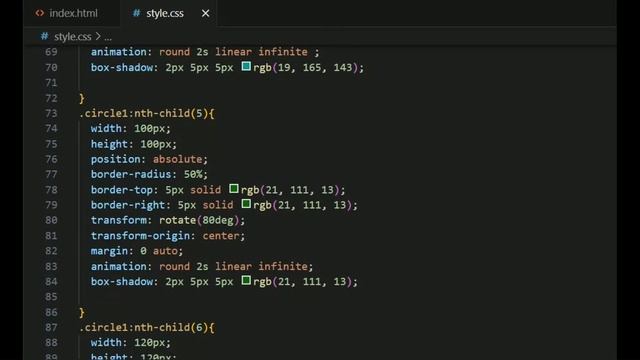Open the line 79 border-right color swatch
Screen dimensions: 640x360
click(x=246, y=204)
